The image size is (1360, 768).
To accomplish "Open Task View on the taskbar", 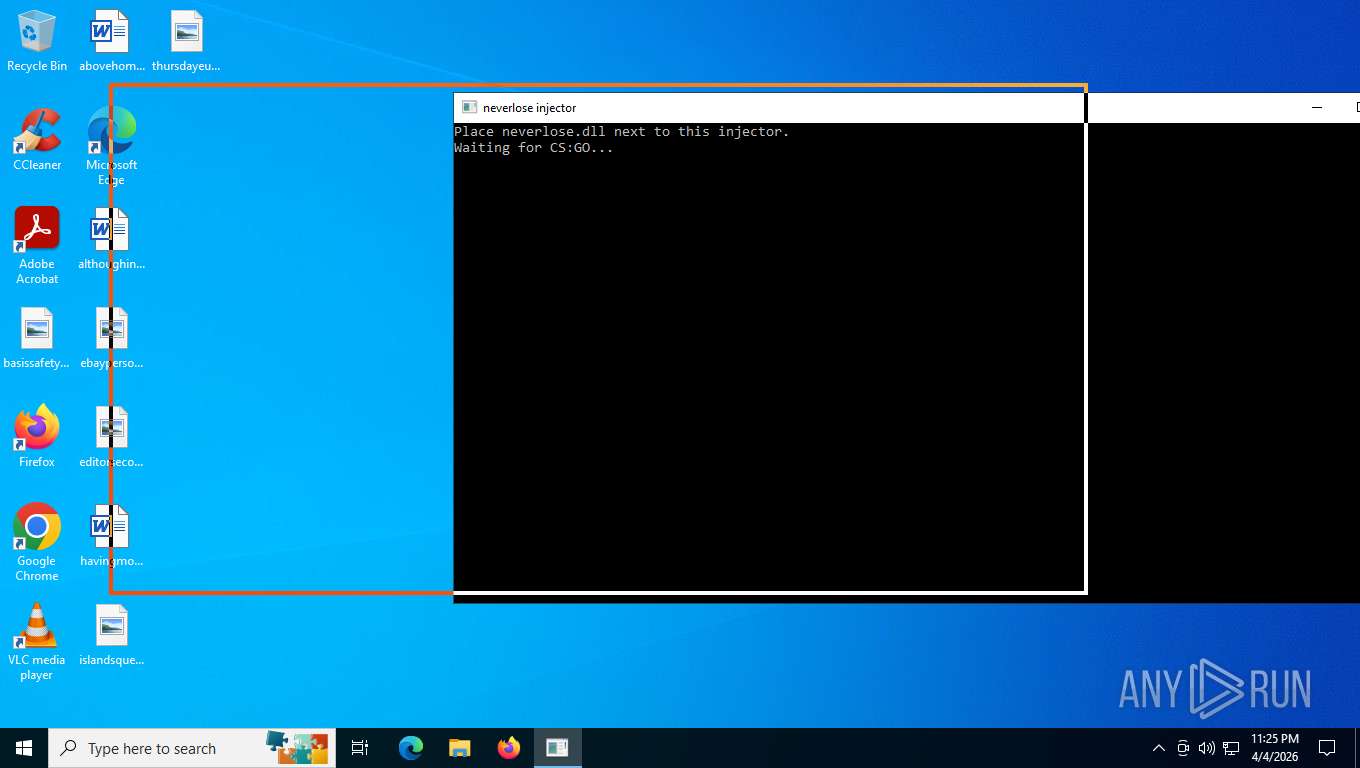I will [360, 748].
